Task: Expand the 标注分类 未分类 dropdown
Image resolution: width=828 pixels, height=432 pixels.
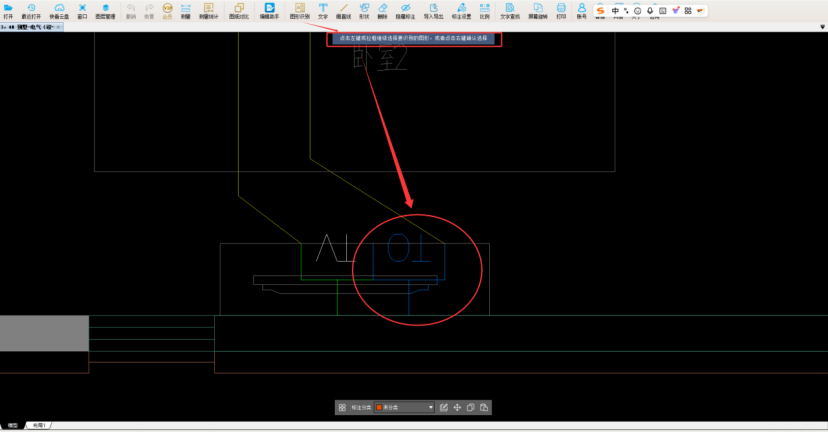Action: (x=431, y=408)
